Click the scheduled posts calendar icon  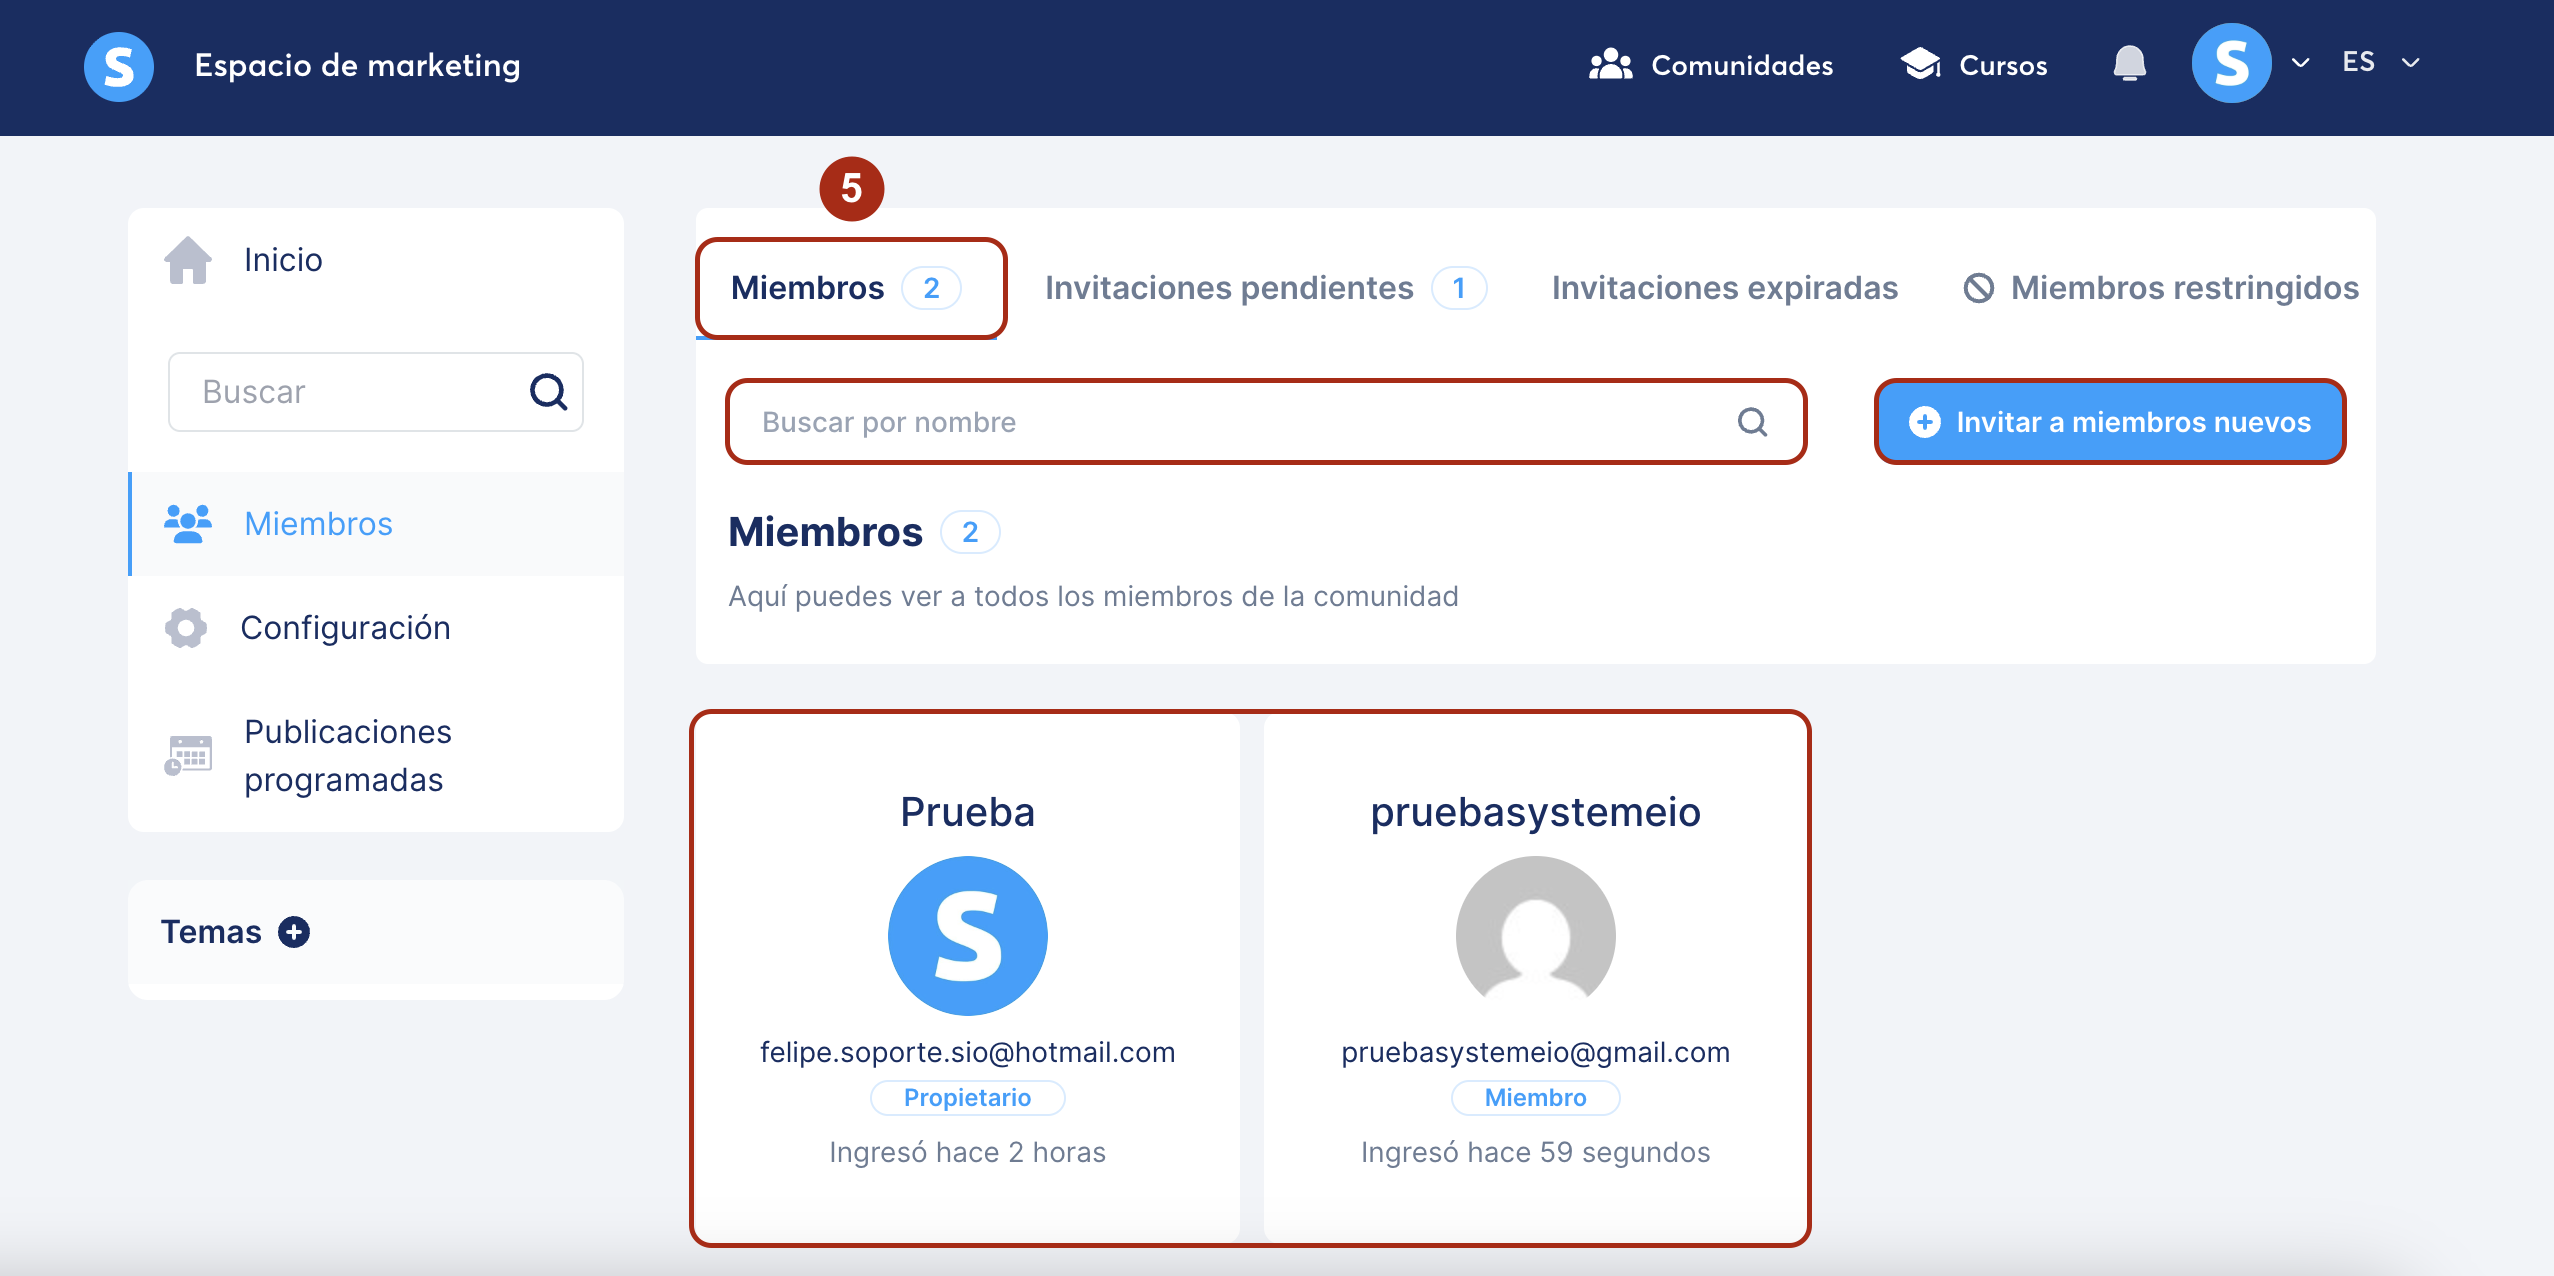188,755
